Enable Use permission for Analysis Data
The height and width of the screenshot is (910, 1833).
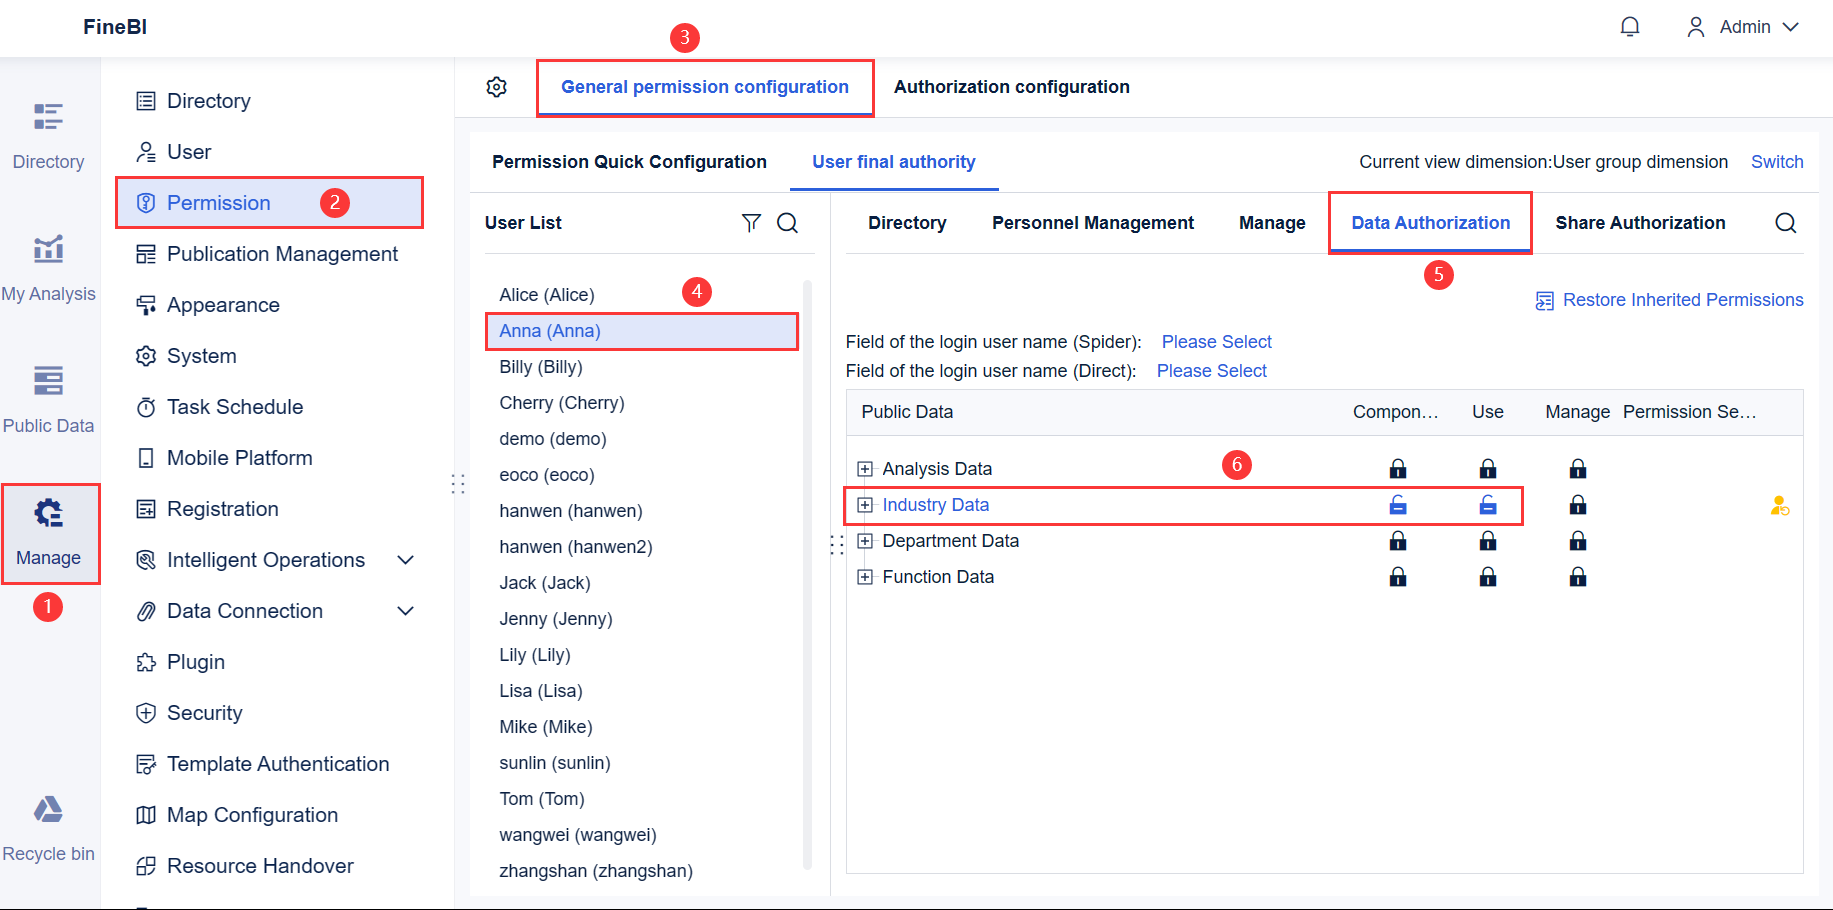(1488, 468)
